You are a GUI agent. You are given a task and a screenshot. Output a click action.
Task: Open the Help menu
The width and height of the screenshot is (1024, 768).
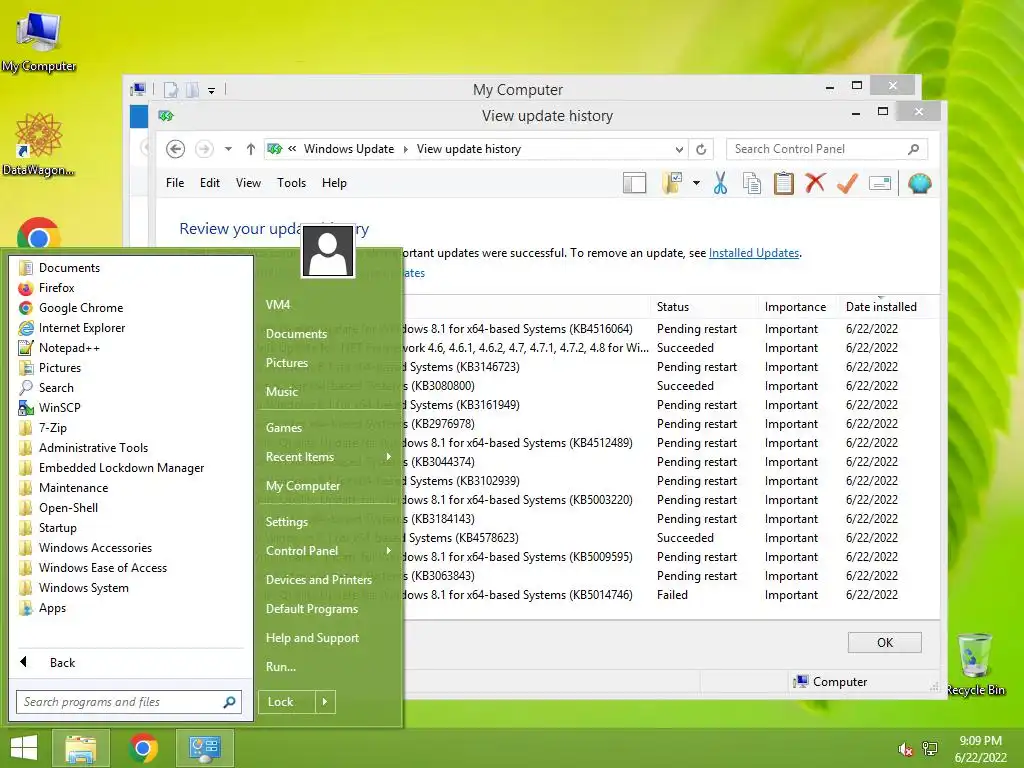[334, 184]
